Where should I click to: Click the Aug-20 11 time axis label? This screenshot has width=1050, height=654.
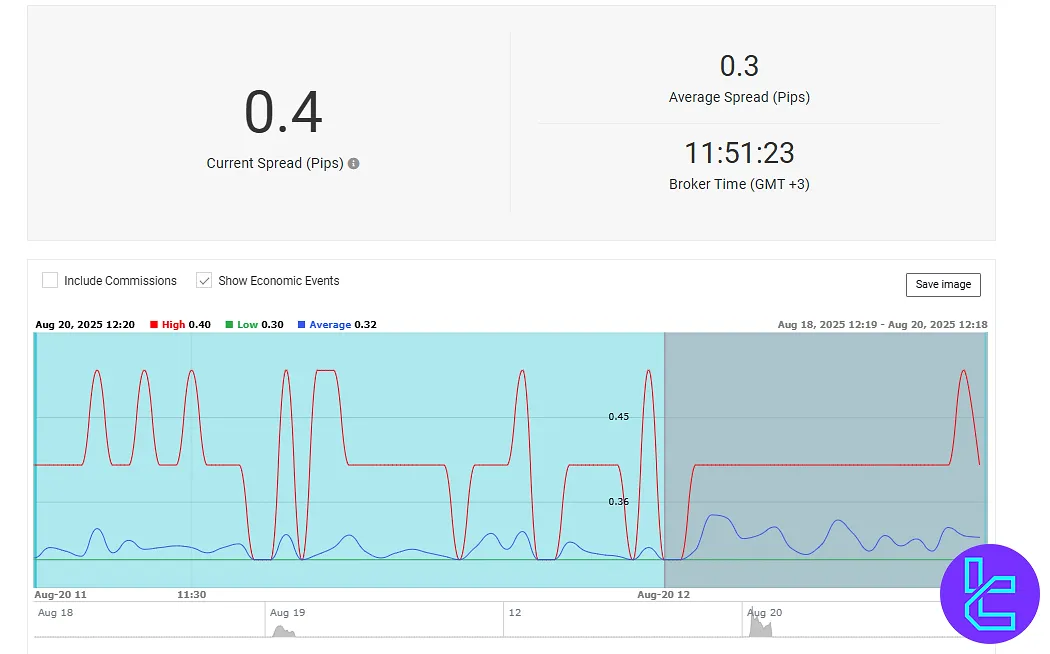(61, 594)
